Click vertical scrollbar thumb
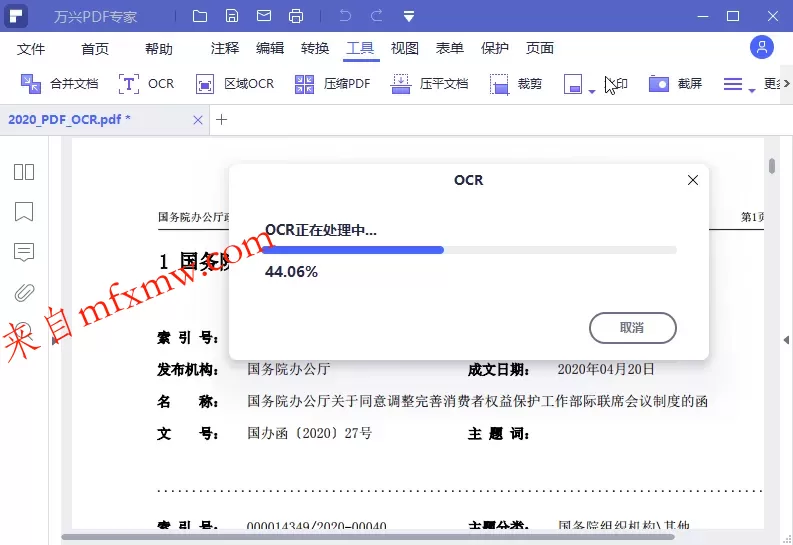 click(772, 165)
